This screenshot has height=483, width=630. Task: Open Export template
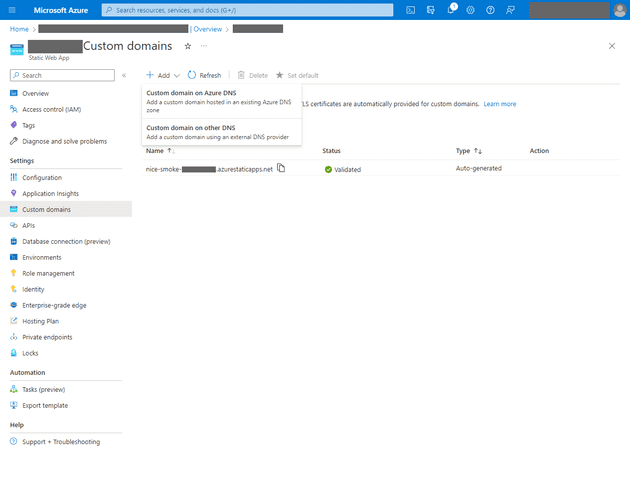click(45, 406)
